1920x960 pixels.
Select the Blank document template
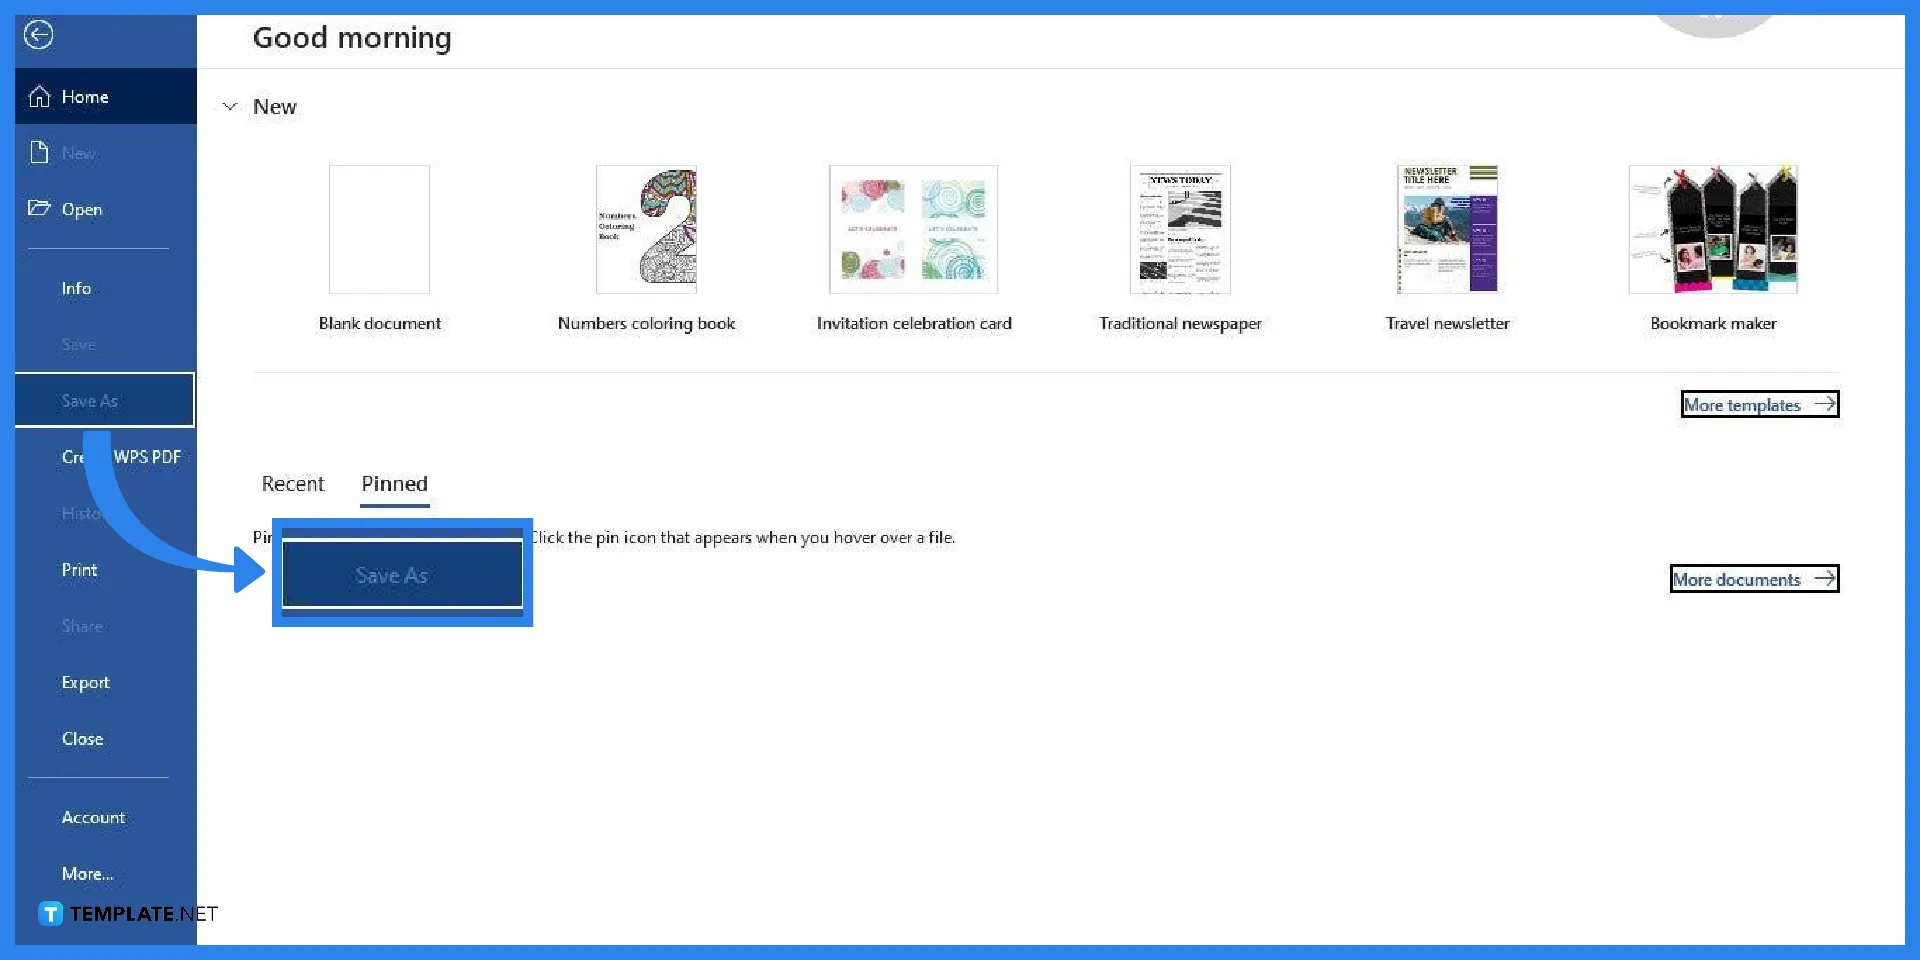(379, 229)
